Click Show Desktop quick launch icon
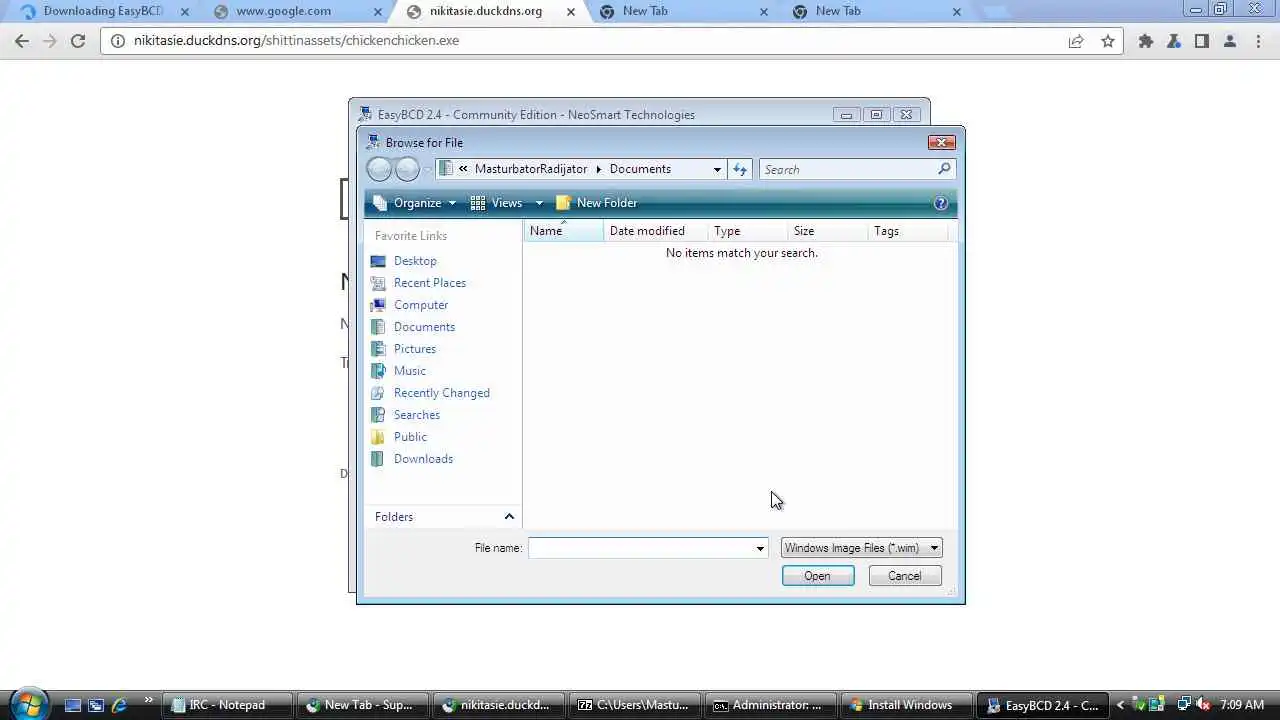This screenshot has height=720, width=1280. pyautogui.click(x=72, y=705)
